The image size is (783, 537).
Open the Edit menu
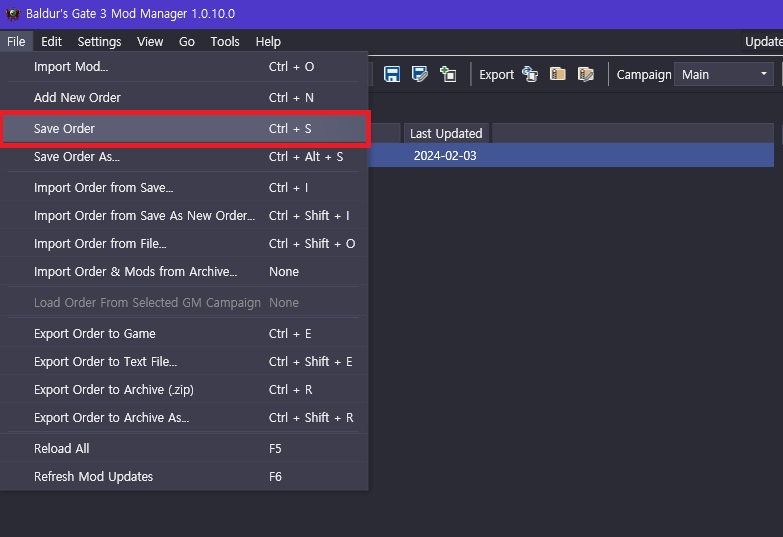(x=51, y=41)
